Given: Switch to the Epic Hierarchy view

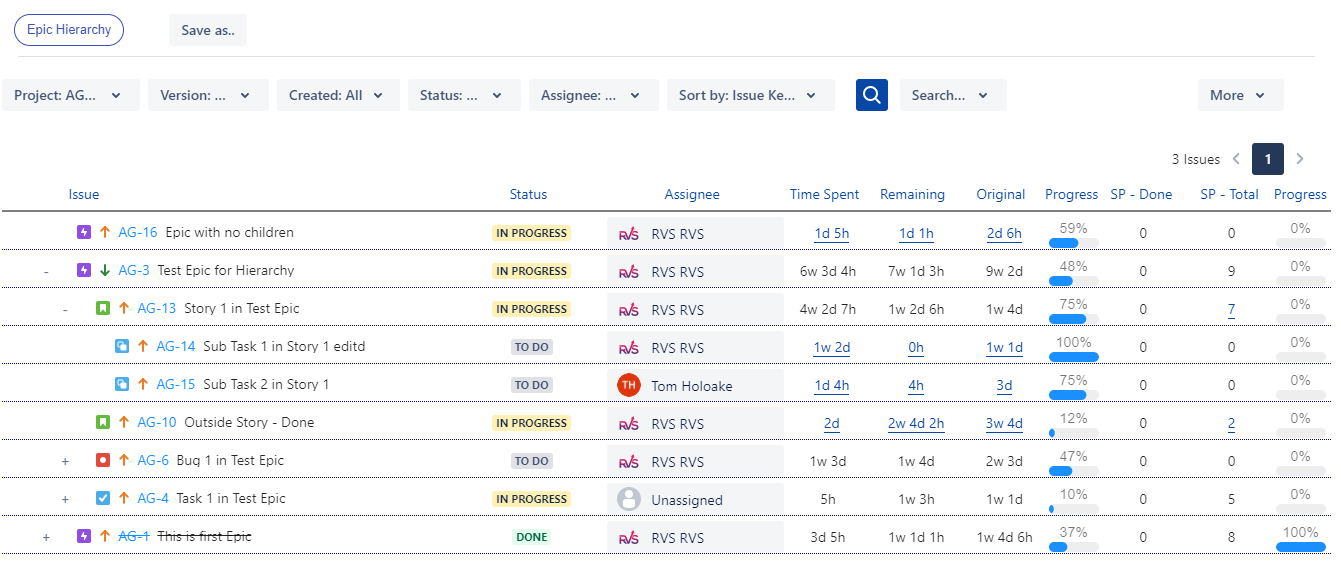Looking at the screenshot, I should [69, 30].
